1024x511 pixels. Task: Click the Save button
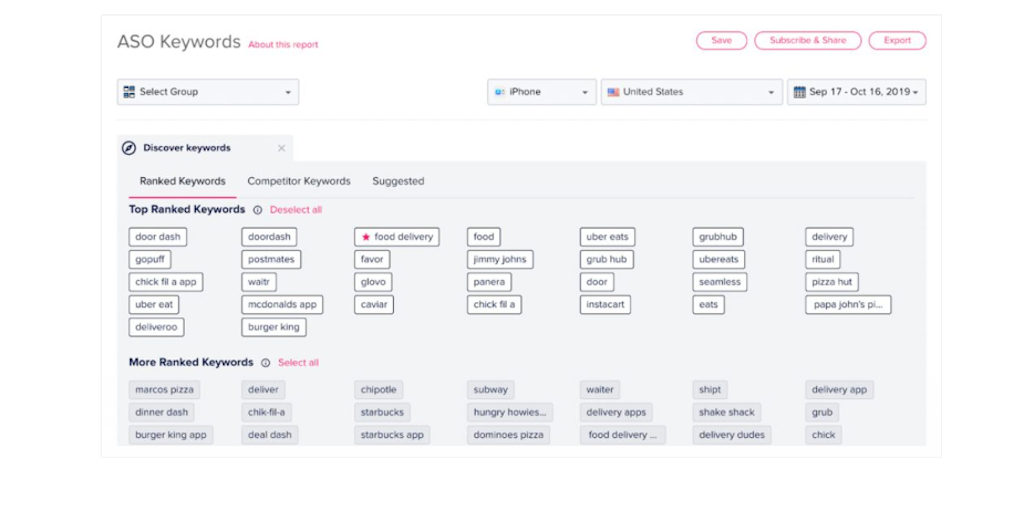pos(722,41)
